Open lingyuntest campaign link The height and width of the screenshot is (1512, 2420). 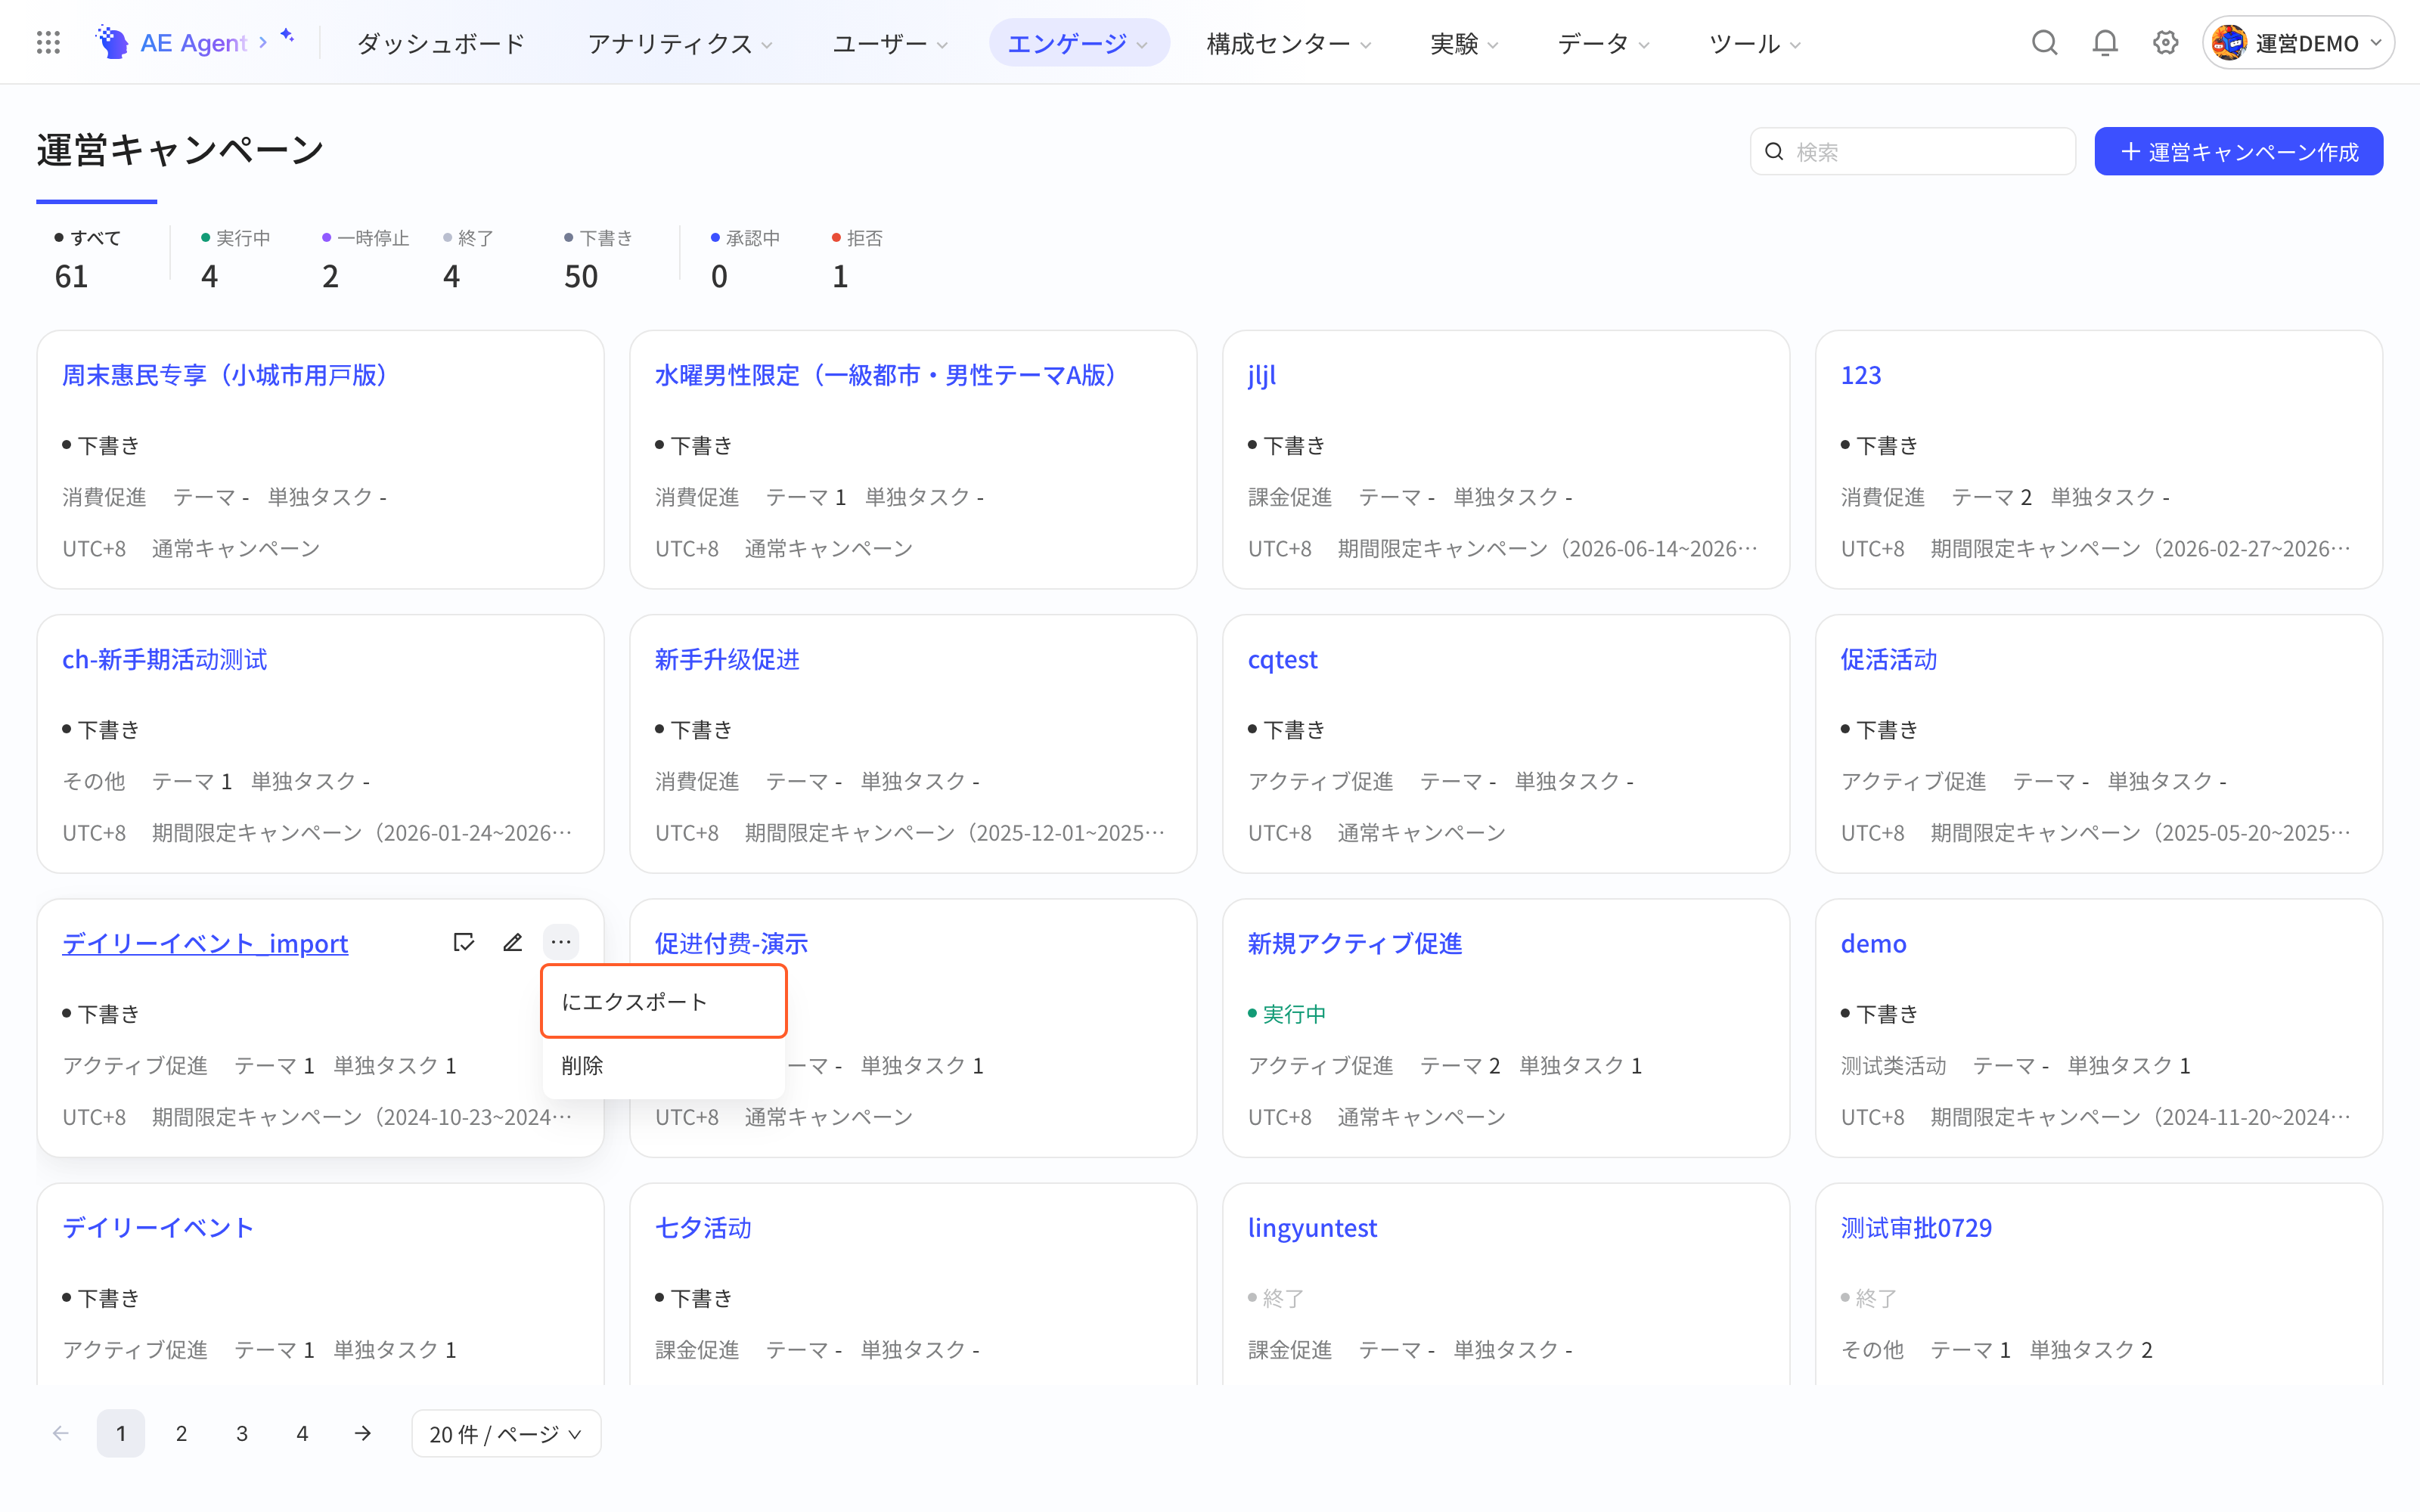[x=1312, y=1227]
